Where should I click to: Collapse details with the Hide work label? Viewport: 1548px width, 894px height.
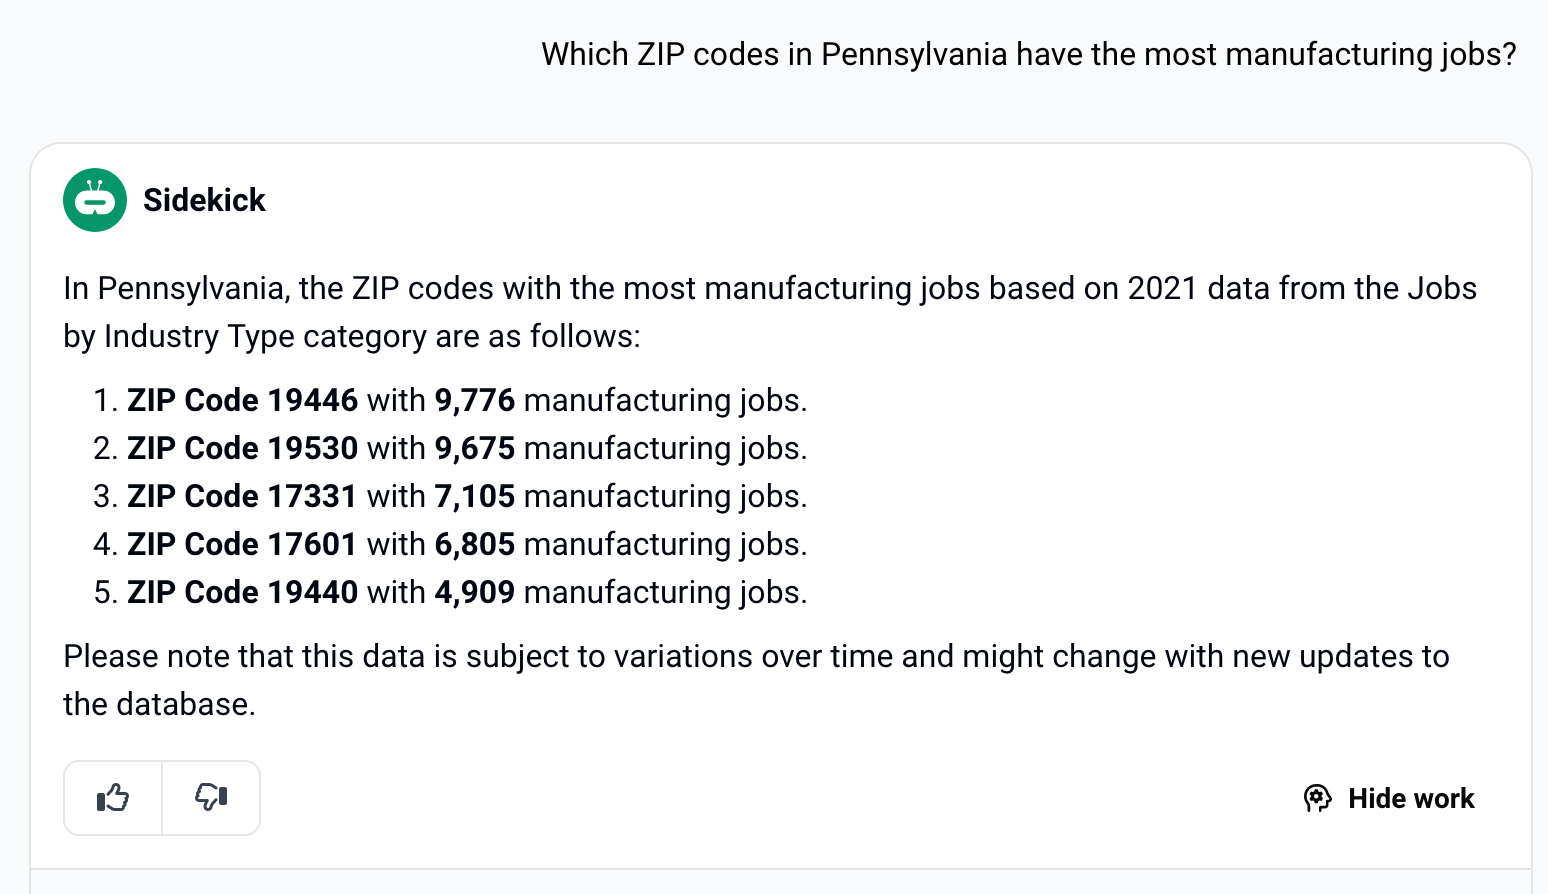tap(1411, 798)
